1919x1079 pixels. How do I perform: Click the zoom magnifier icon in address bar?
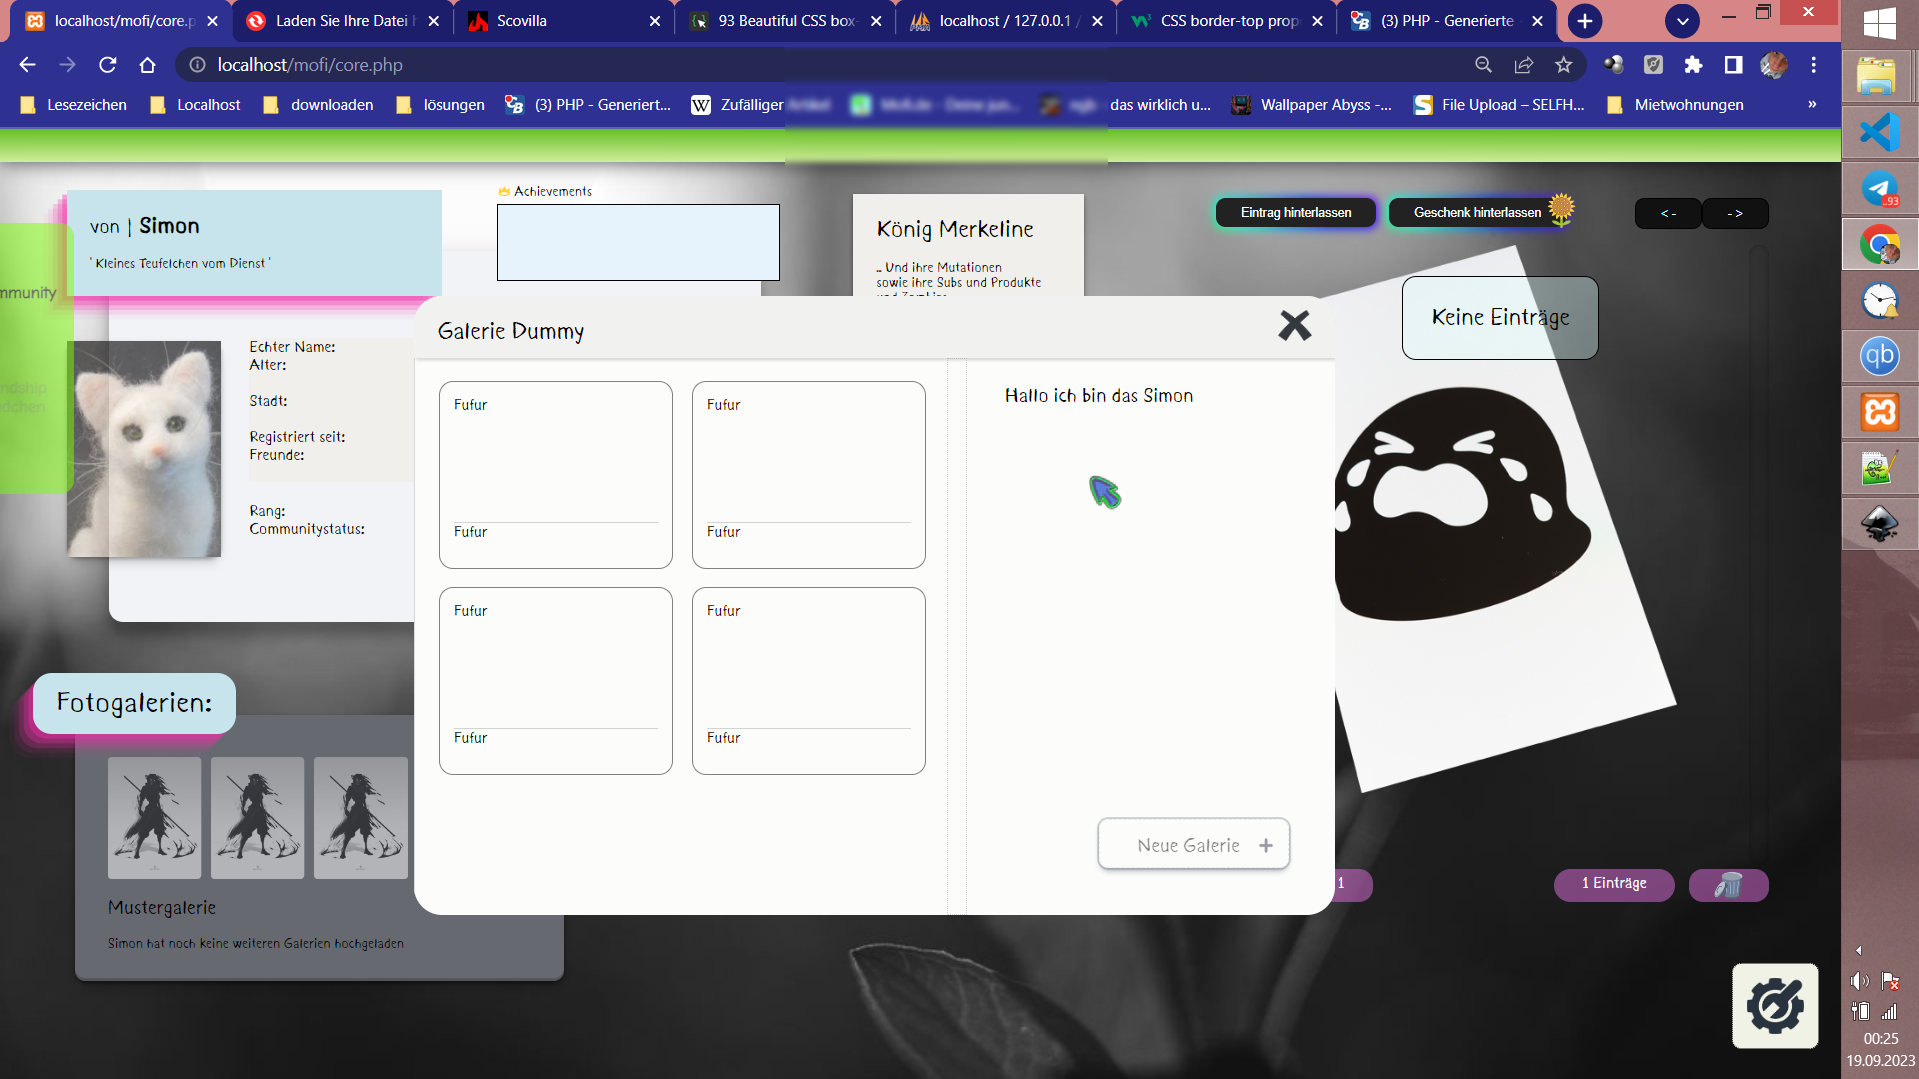point(1483,65)
